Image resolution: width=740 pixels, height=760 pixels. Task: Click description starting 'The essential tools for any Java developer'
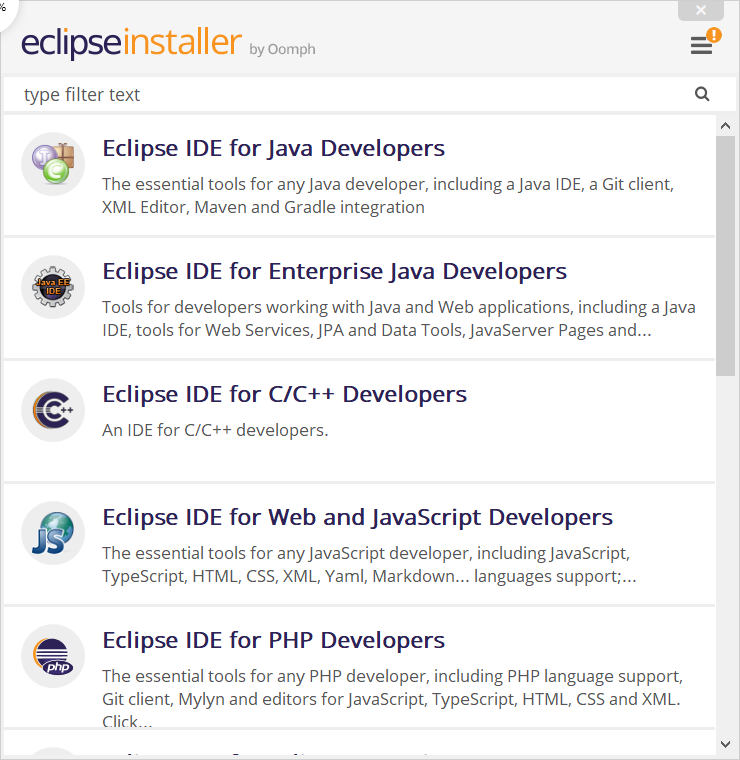pos(388,196)
